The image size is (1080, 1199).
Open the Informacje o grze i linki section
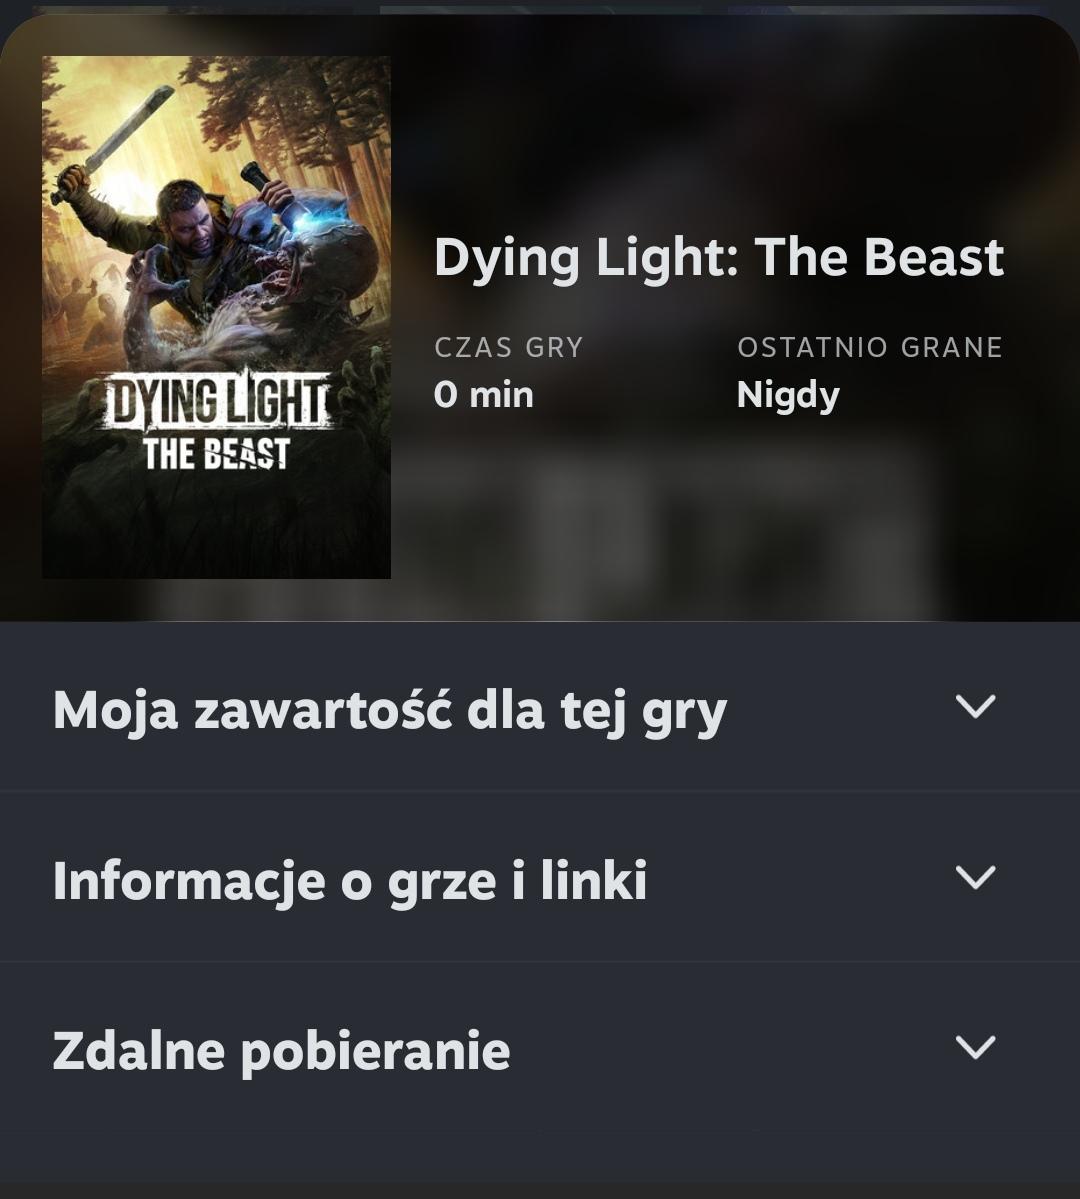[540, 878]
